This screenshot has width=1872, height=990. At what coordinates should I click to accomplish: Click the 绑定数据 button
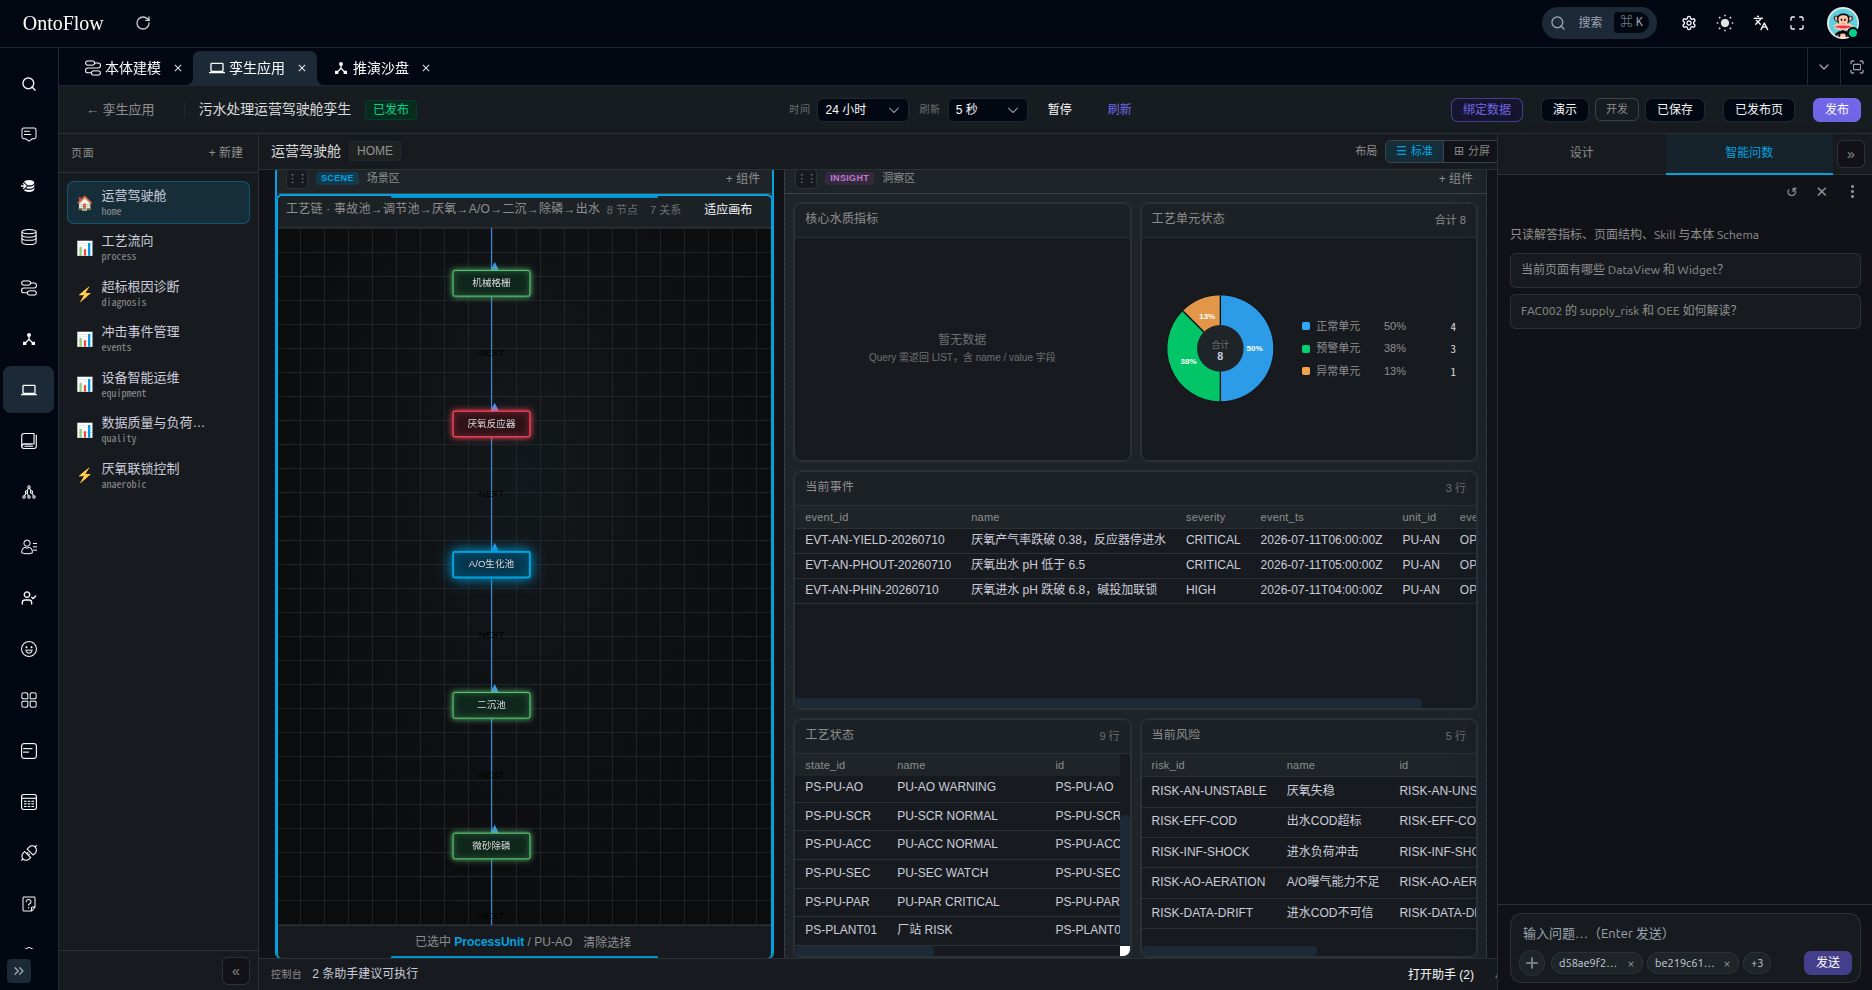tap(1487, 109)
